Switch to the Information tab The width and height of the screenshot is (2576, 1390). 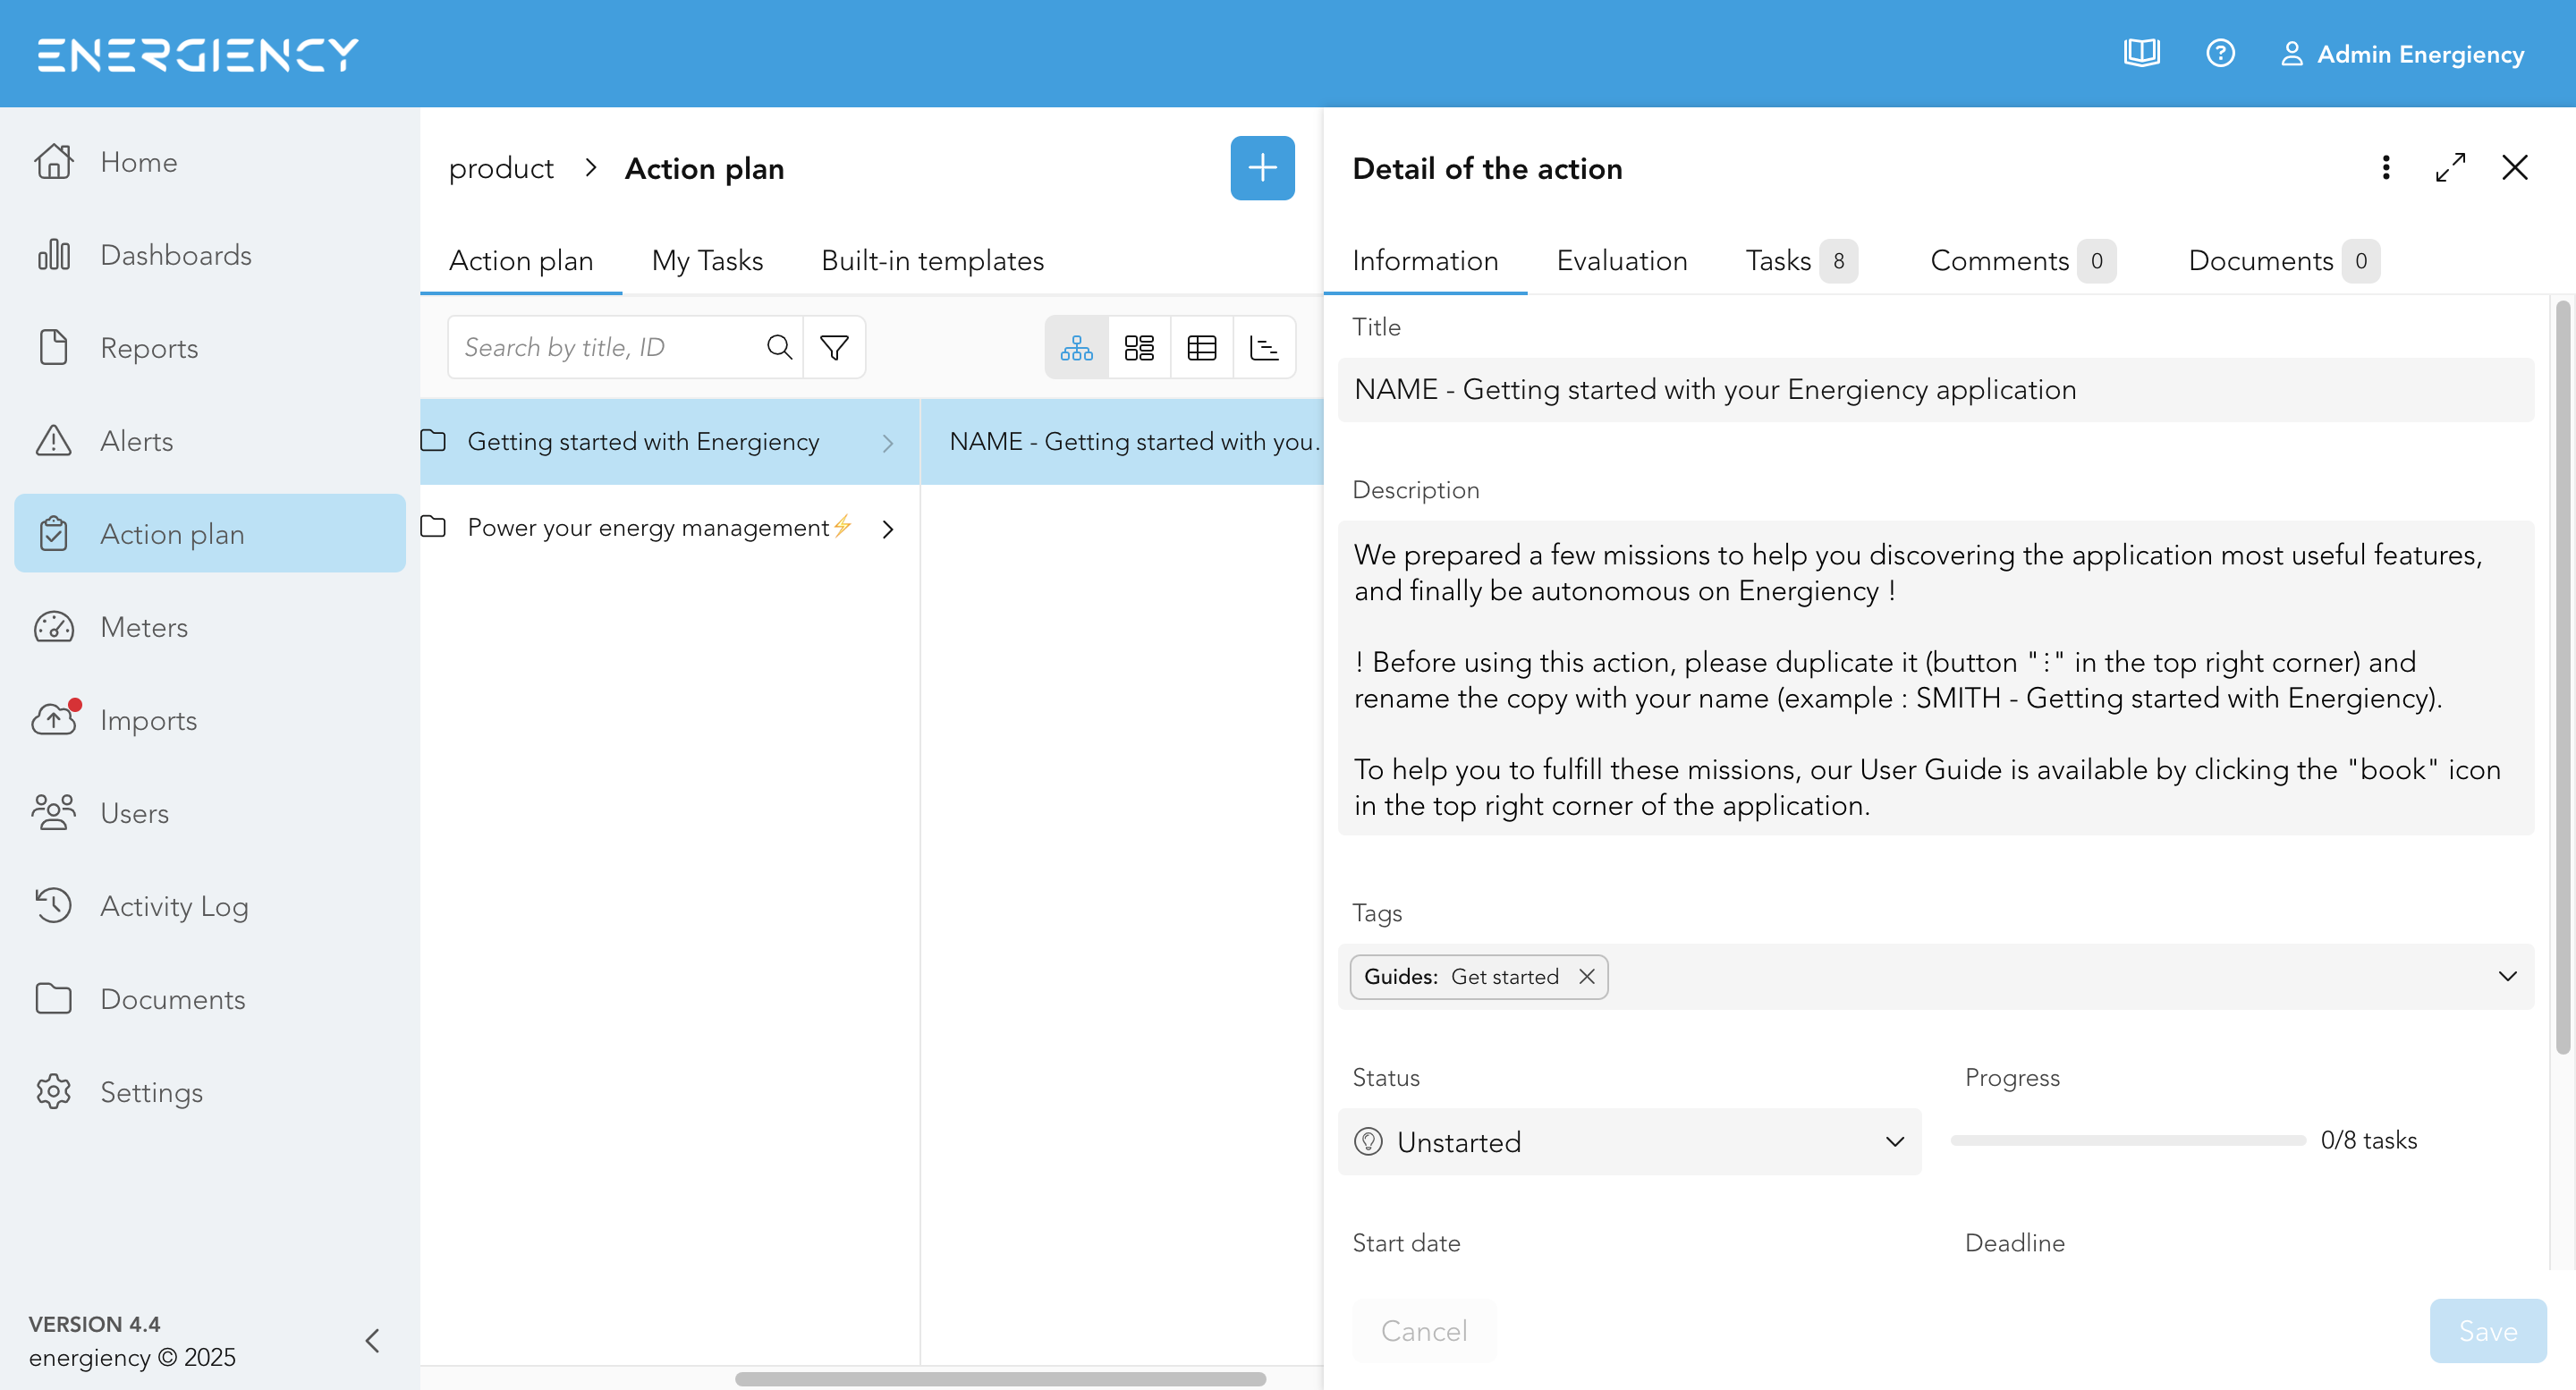click(1425, 260)
